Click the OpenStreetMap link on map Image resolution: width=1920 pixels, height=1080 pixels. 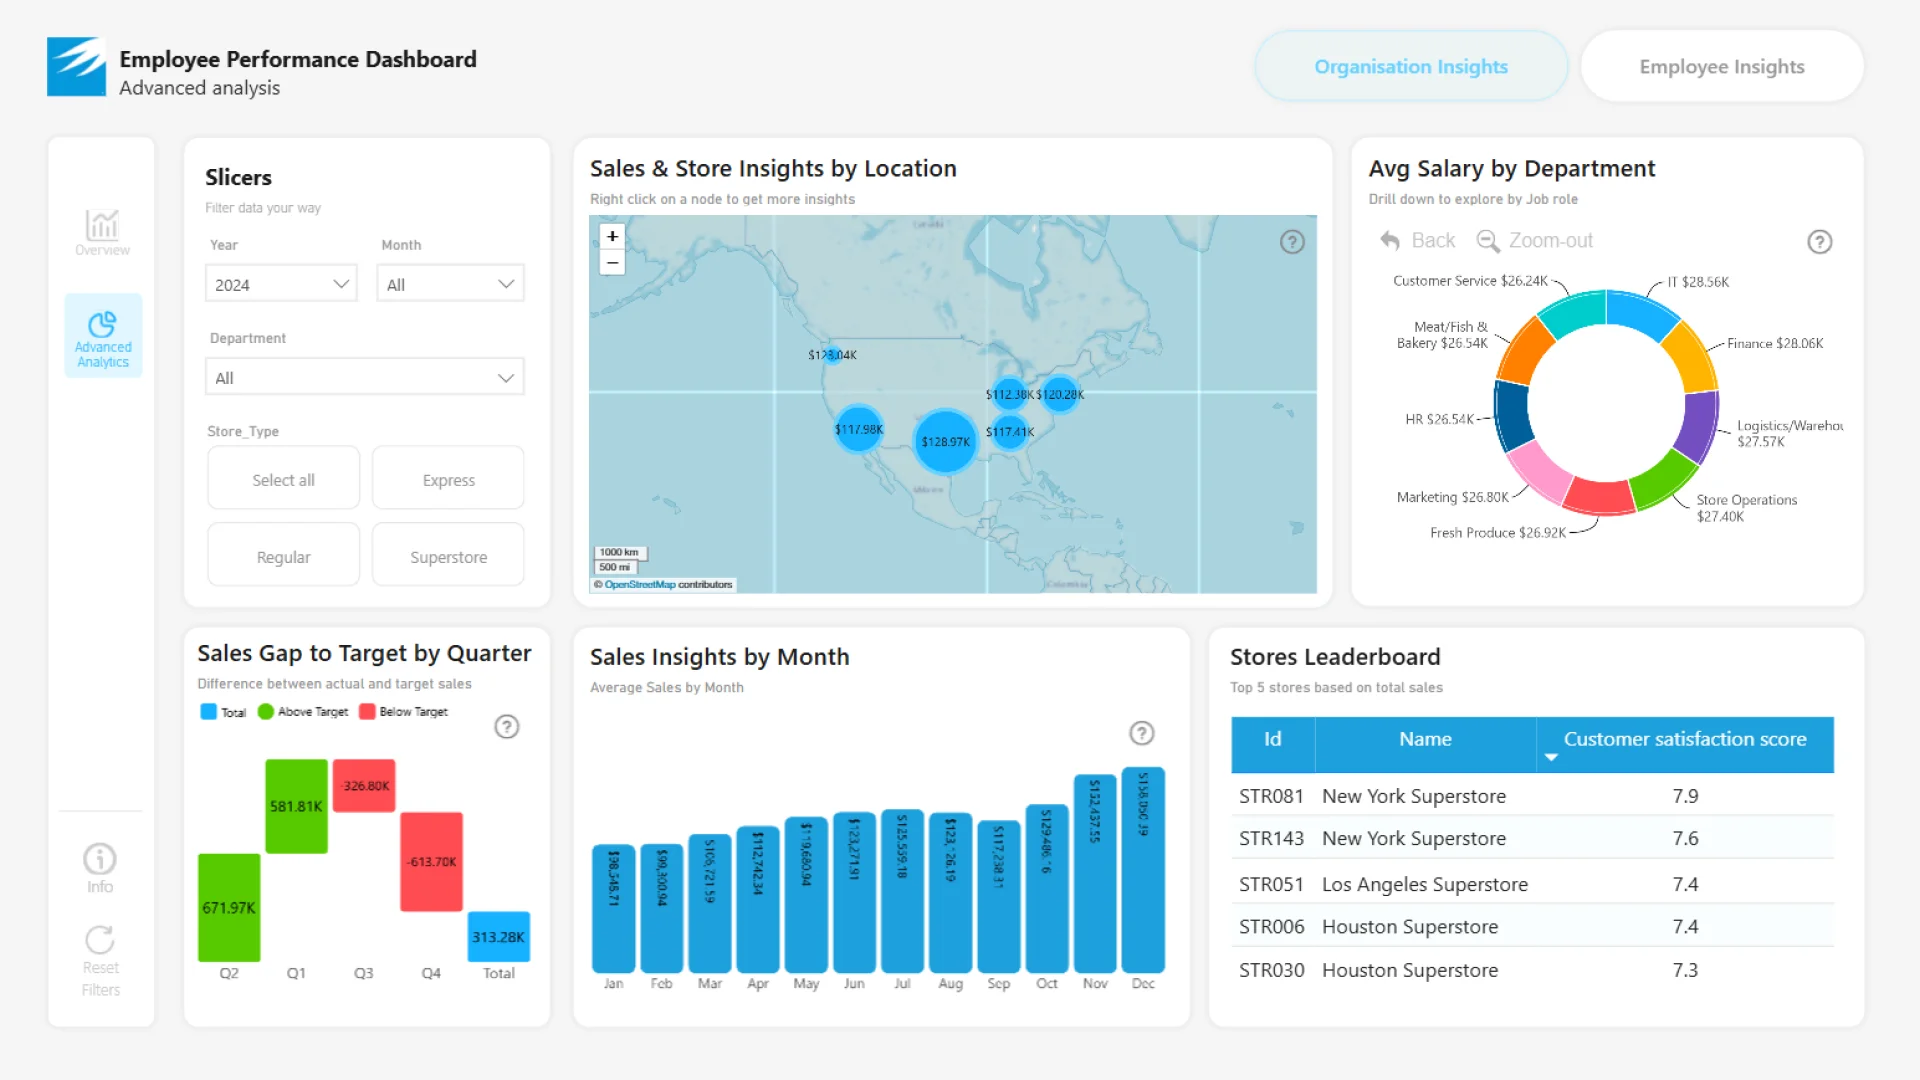click(639, 584)
